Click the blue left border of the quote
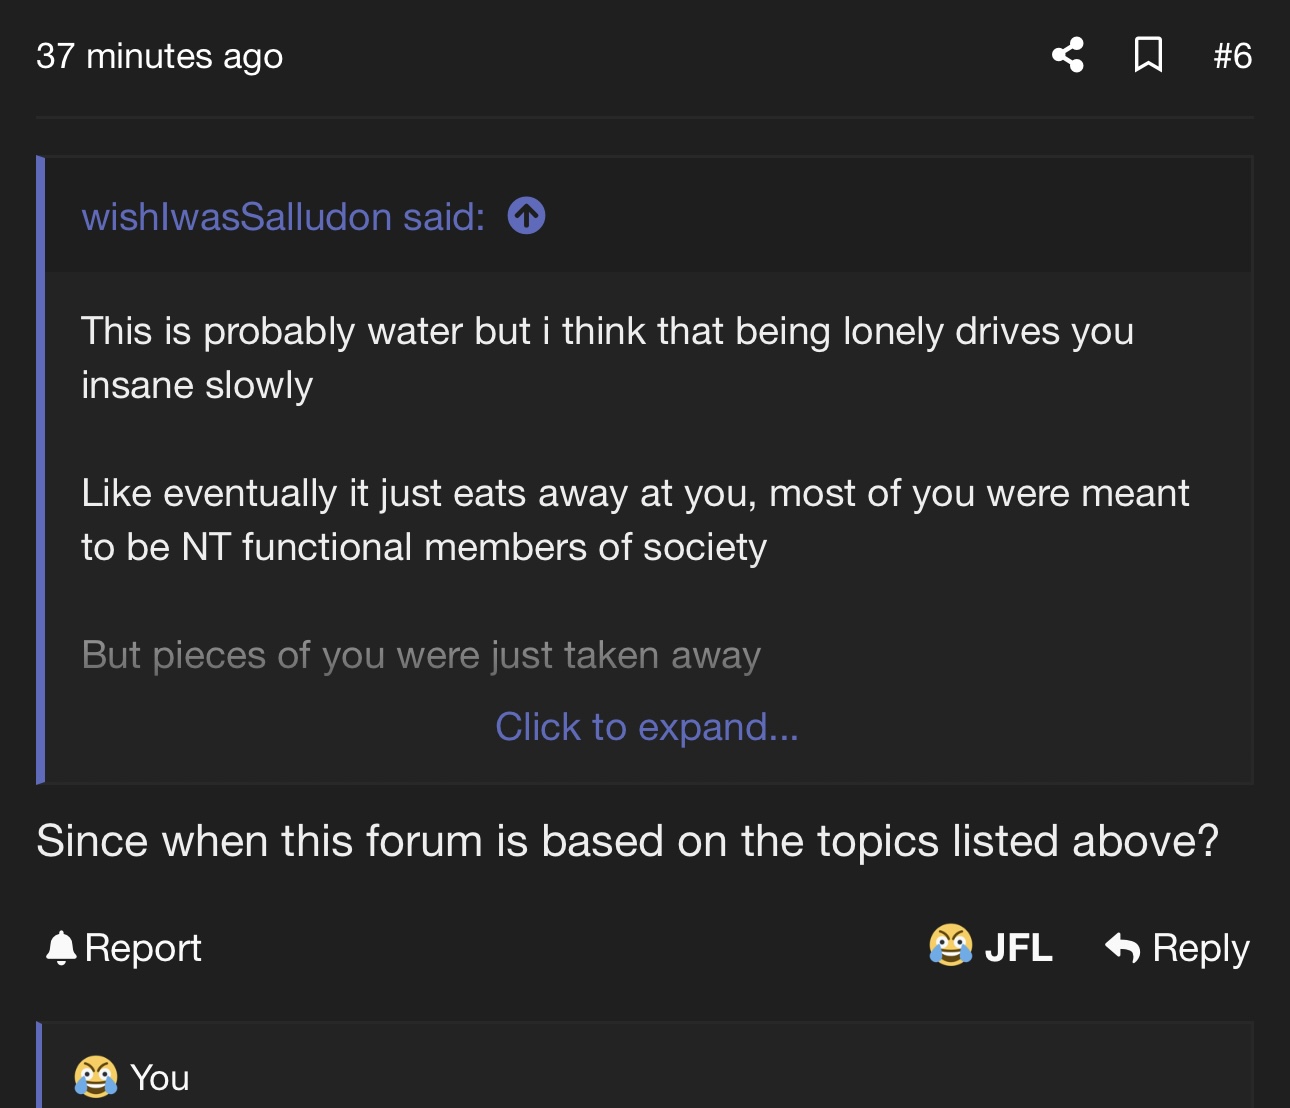1290x1108 pixels. [41, 470]
